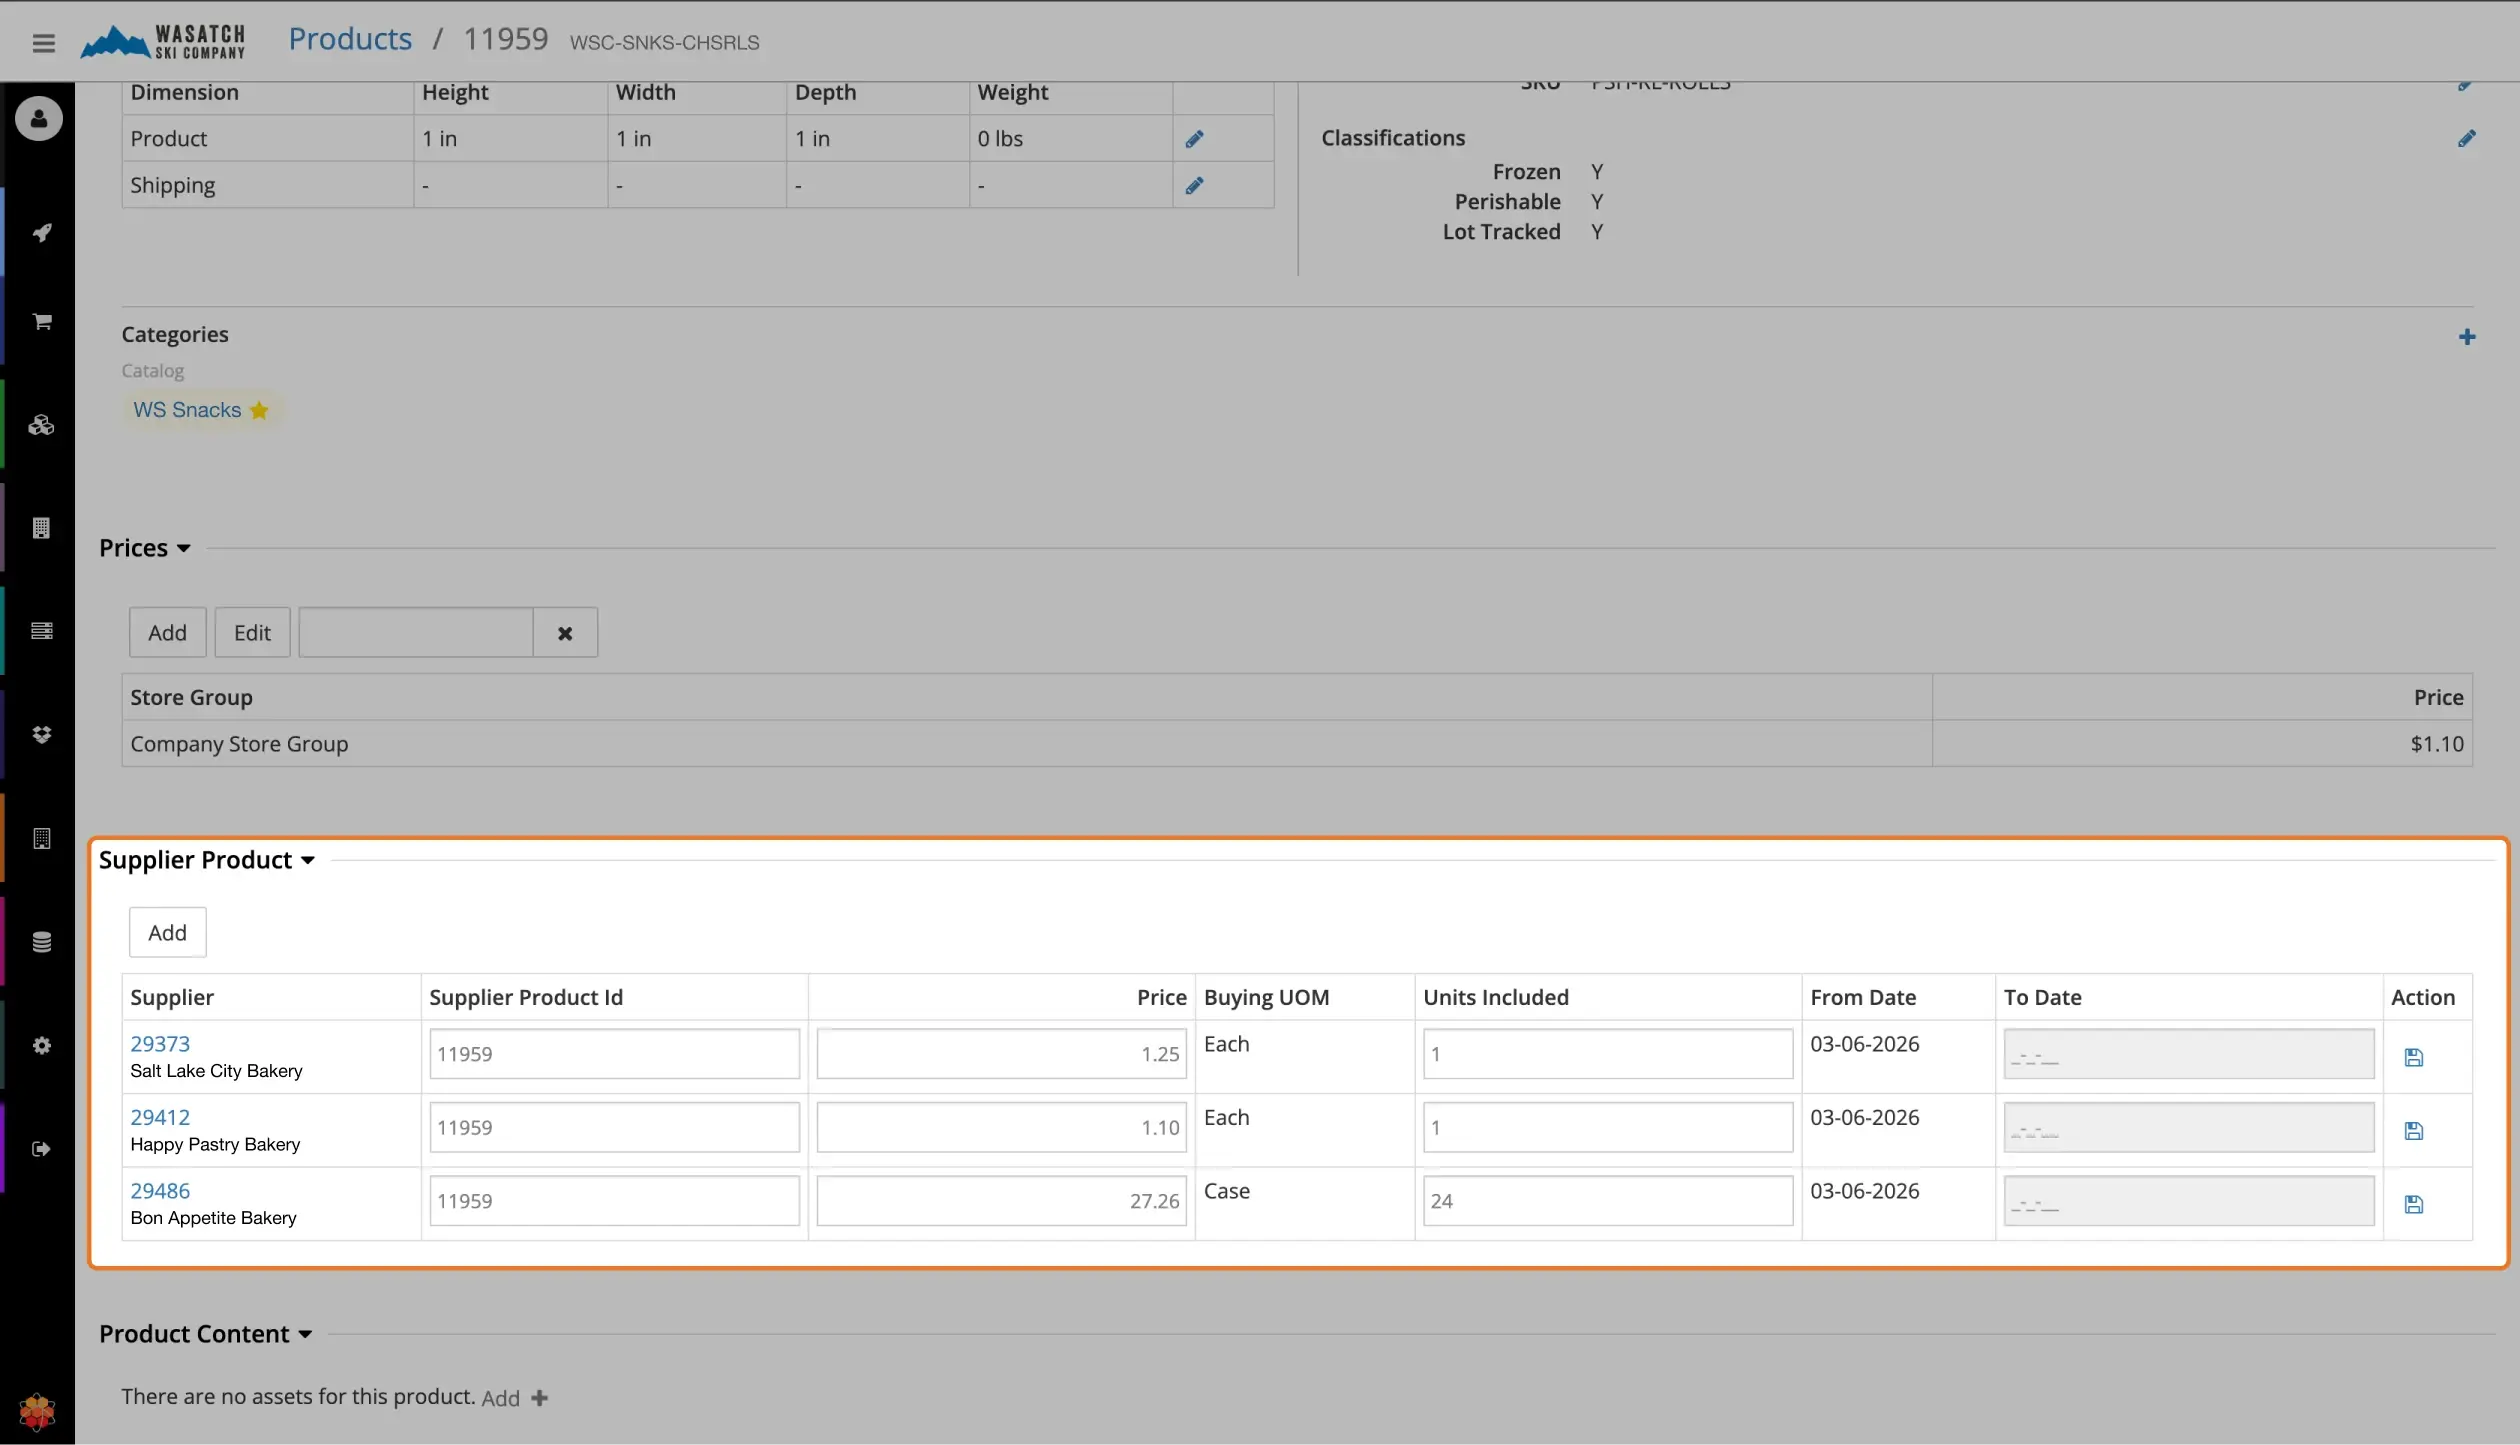The height and width of the screenshot is (1445, 2520).
Task: Collapse the Supplier Product section
Action: [x=207, y=860]
